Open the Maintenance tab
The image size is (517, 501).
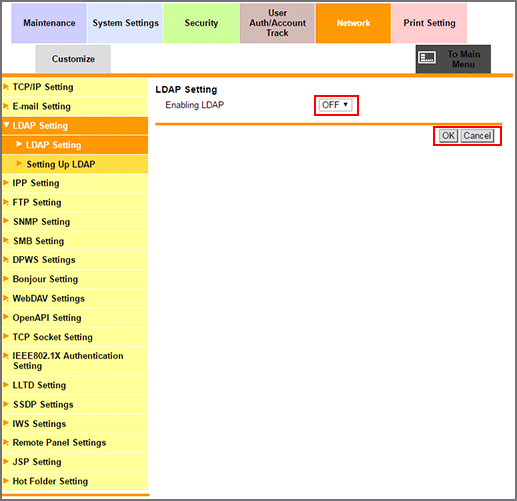(49, 23)
